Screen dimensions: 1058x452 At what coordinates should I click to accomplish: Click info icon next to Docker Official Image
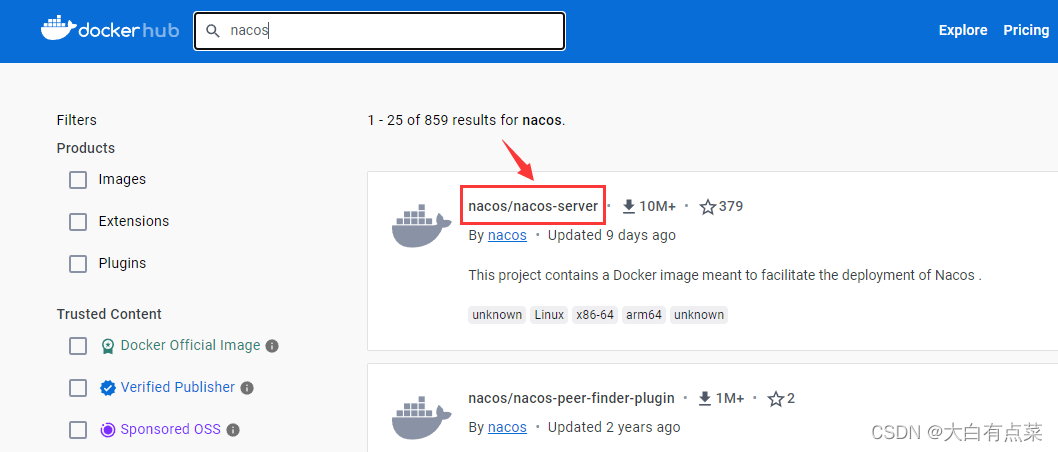pos(272,346)
